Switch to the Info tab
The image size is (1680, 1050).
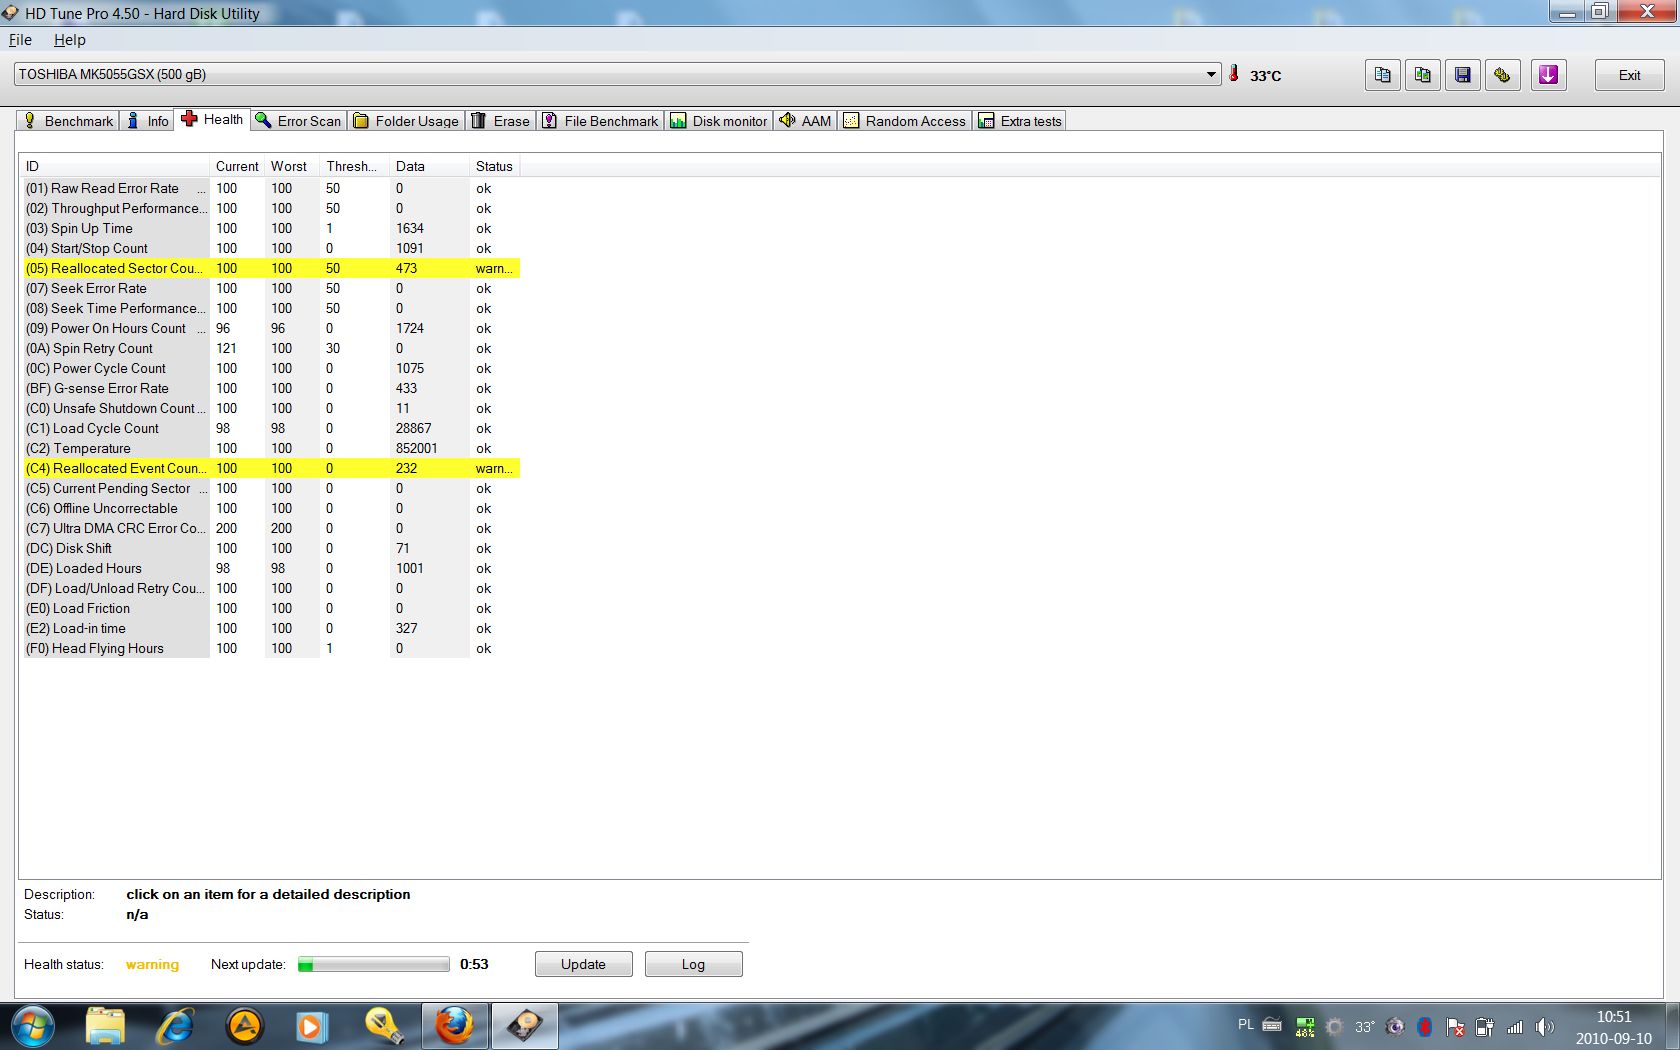(x=147, y=121)
